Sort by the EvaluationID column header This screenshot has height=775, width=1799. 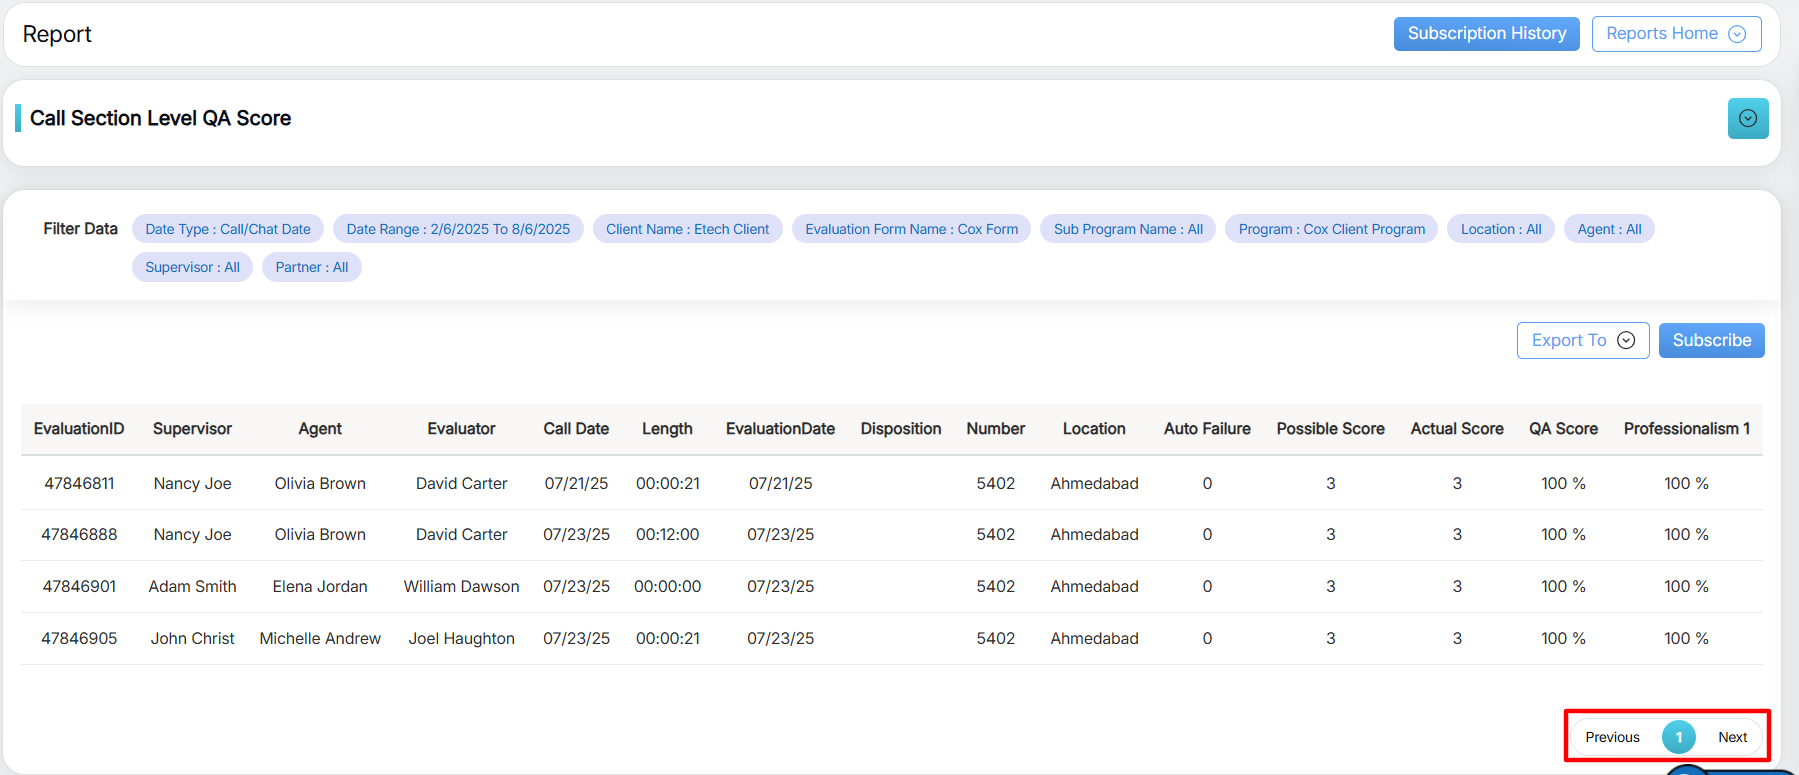pos(79,429)
